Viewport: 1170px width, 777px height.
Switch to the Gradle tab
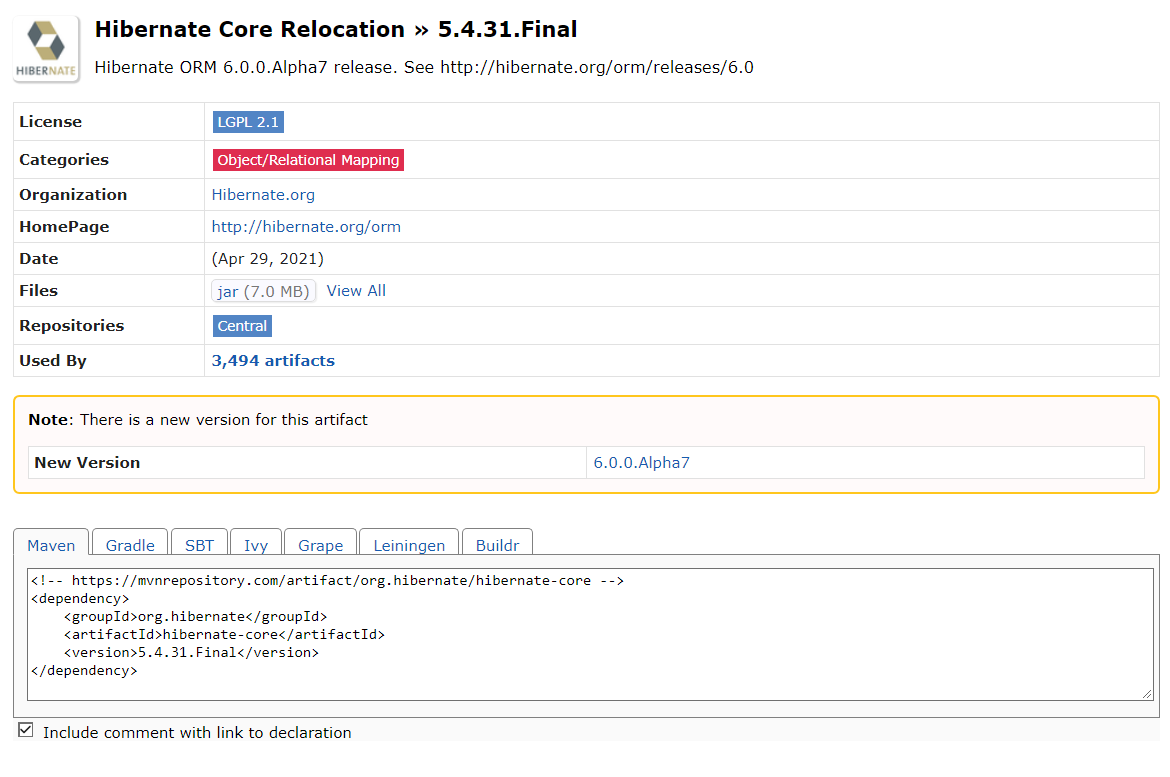click(x=130, y=544)
